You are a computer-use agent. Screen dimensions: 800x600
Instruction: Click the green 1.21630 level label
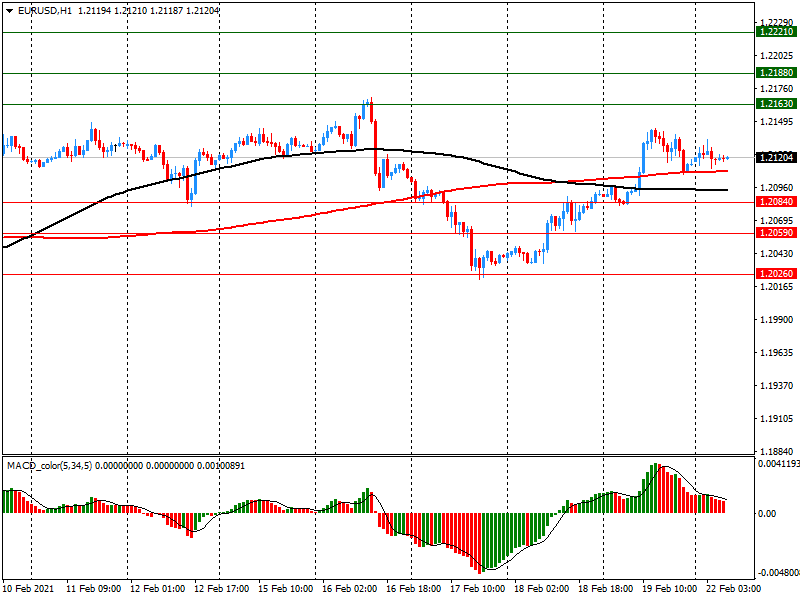pyautogui.click(x=776, y=104)
